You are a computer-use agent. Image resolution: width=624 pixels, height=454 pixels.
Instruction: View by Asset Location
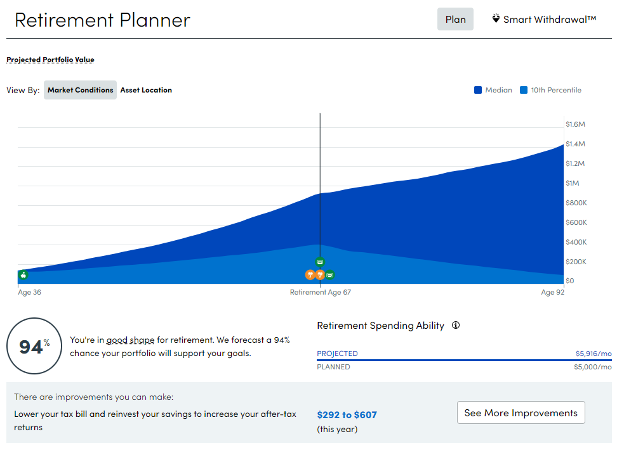coord(146,90)
